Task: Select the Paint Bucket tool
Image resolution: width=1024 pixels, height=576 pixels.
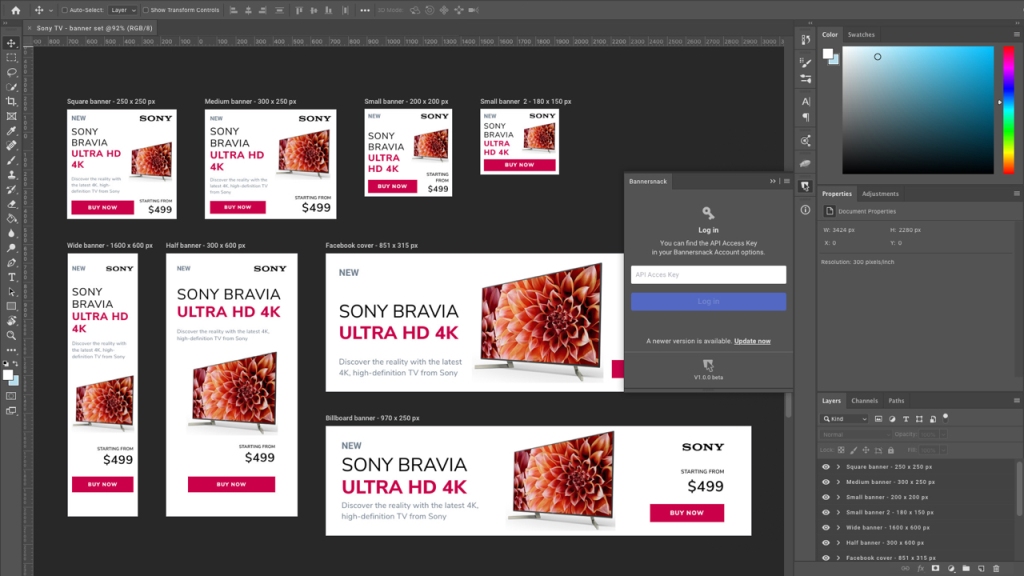Action: click(x=11, y=218)
